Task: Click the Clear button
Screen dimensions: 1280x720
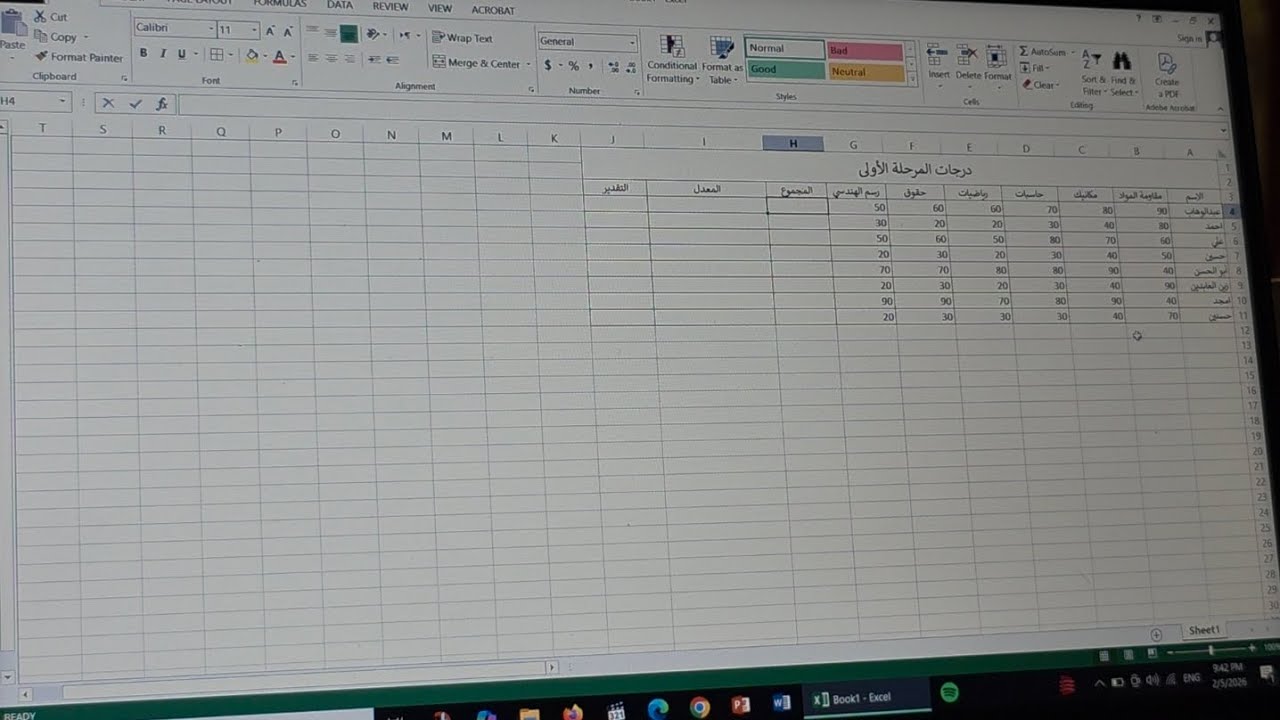Action: 1039,85
